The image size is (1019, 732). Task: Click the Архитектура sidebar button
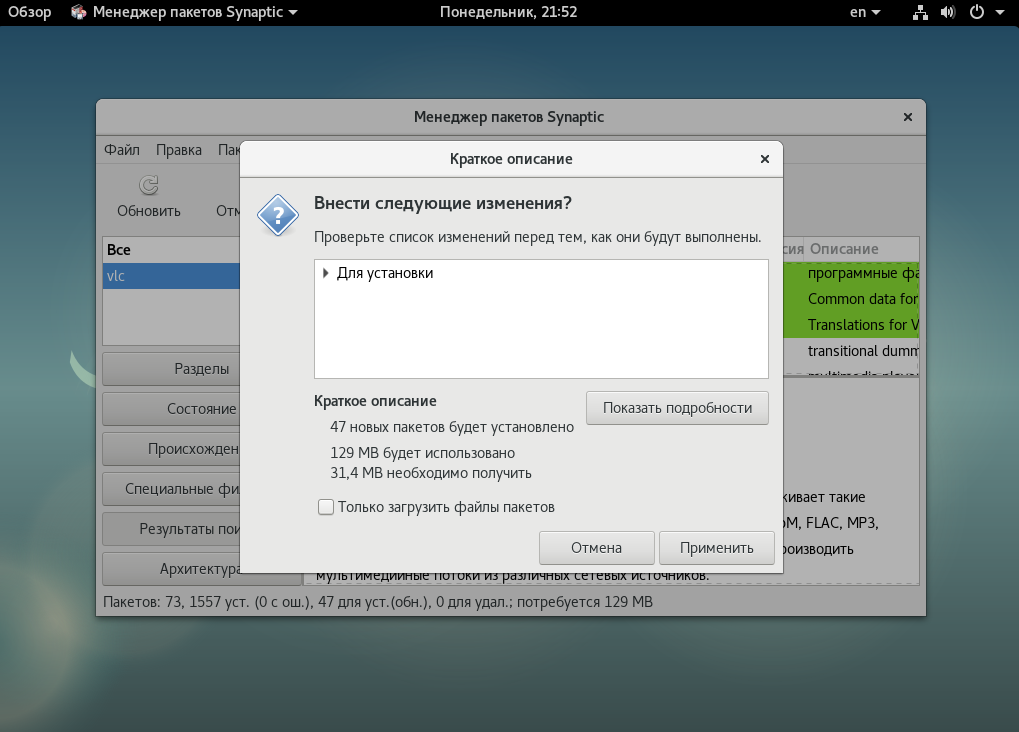[171, 569]
